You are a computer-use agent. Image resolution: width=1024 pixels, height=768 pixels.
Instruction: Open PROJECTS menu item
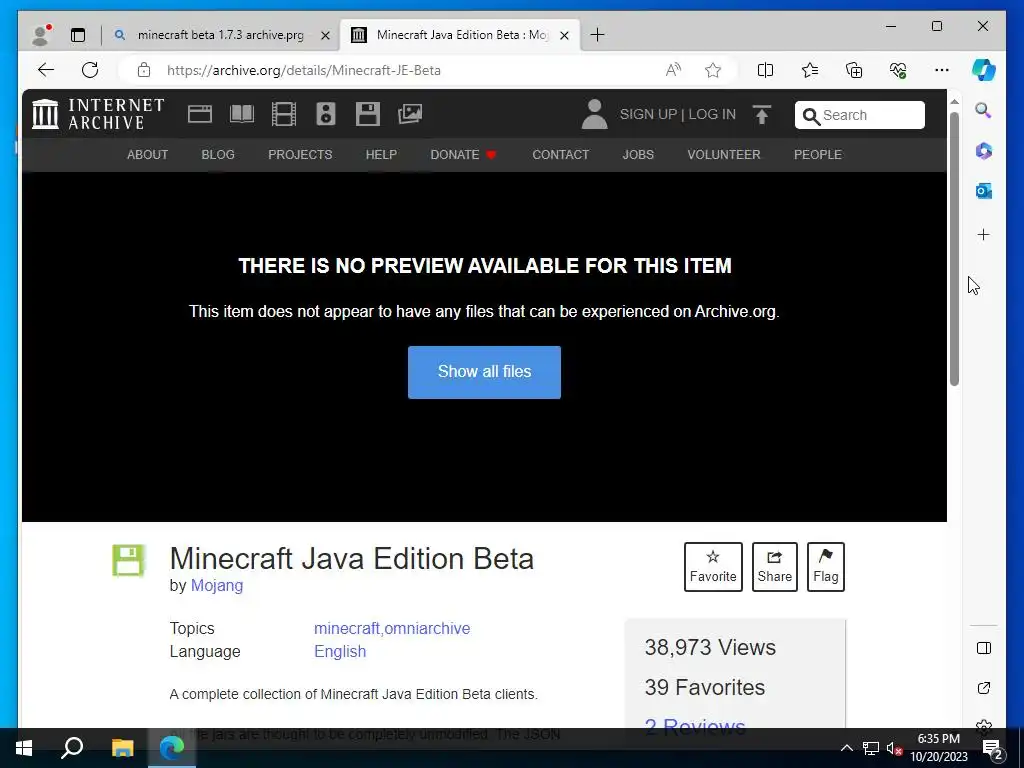tap(300, 155)
